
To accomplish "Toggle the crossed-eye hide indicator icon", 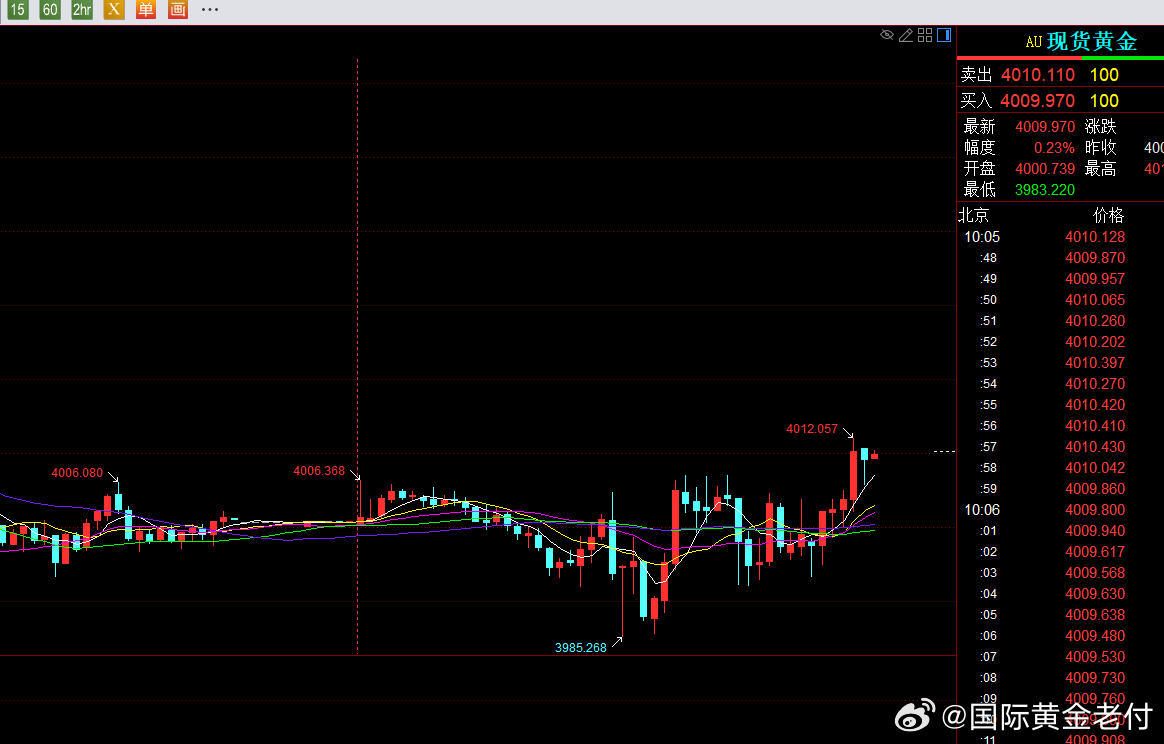I will [886, 35].
